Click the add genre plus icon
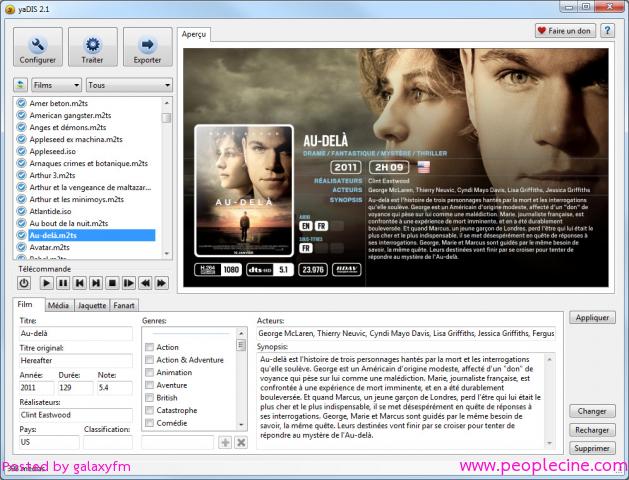 coord(225,442)
